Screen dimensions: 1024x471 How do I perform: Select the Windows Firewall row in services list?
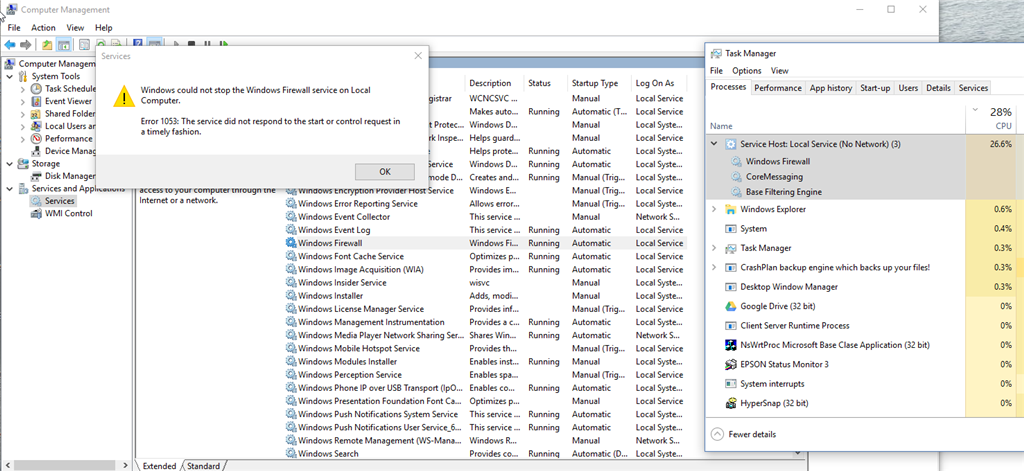tap(485, 243)
